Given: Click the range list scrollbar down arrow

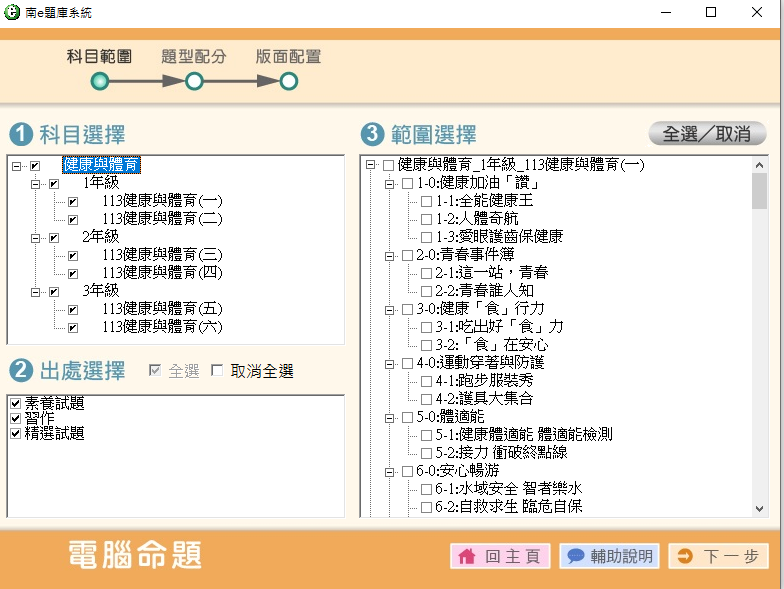Looking at the screenshot, I should coord(759,510).
